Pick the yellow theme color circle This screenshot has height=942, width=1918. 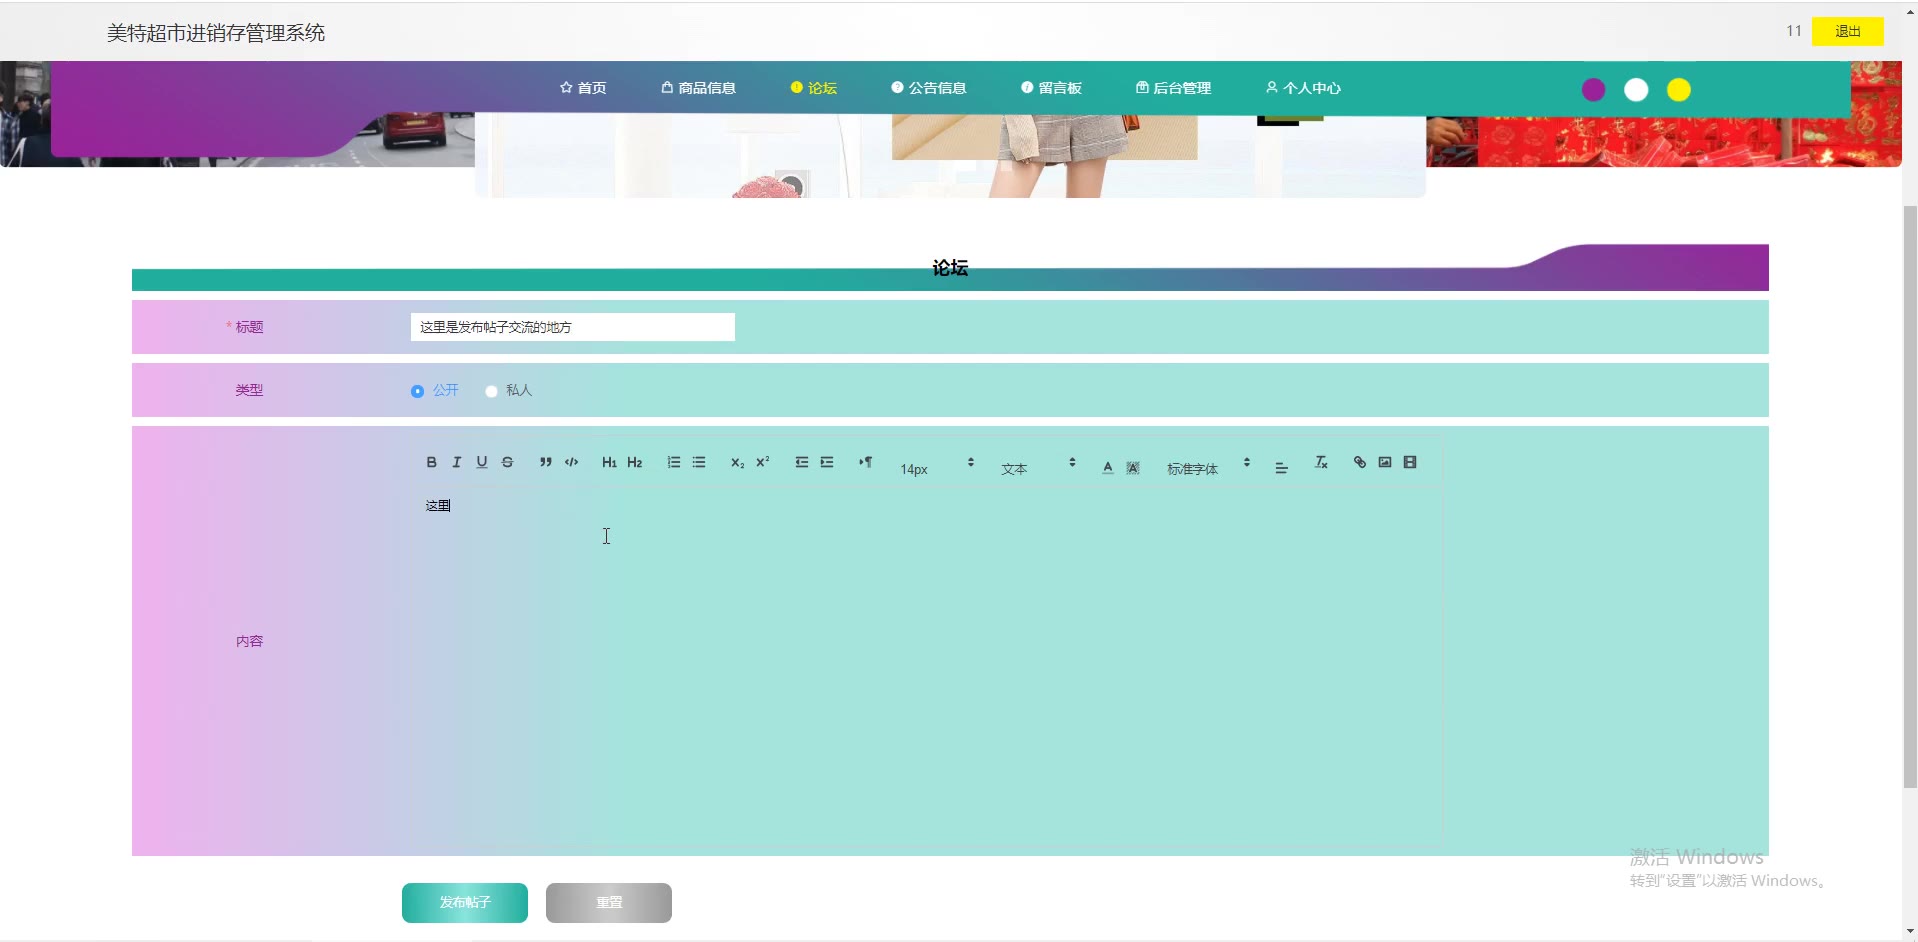click(x=1679, y=90)
